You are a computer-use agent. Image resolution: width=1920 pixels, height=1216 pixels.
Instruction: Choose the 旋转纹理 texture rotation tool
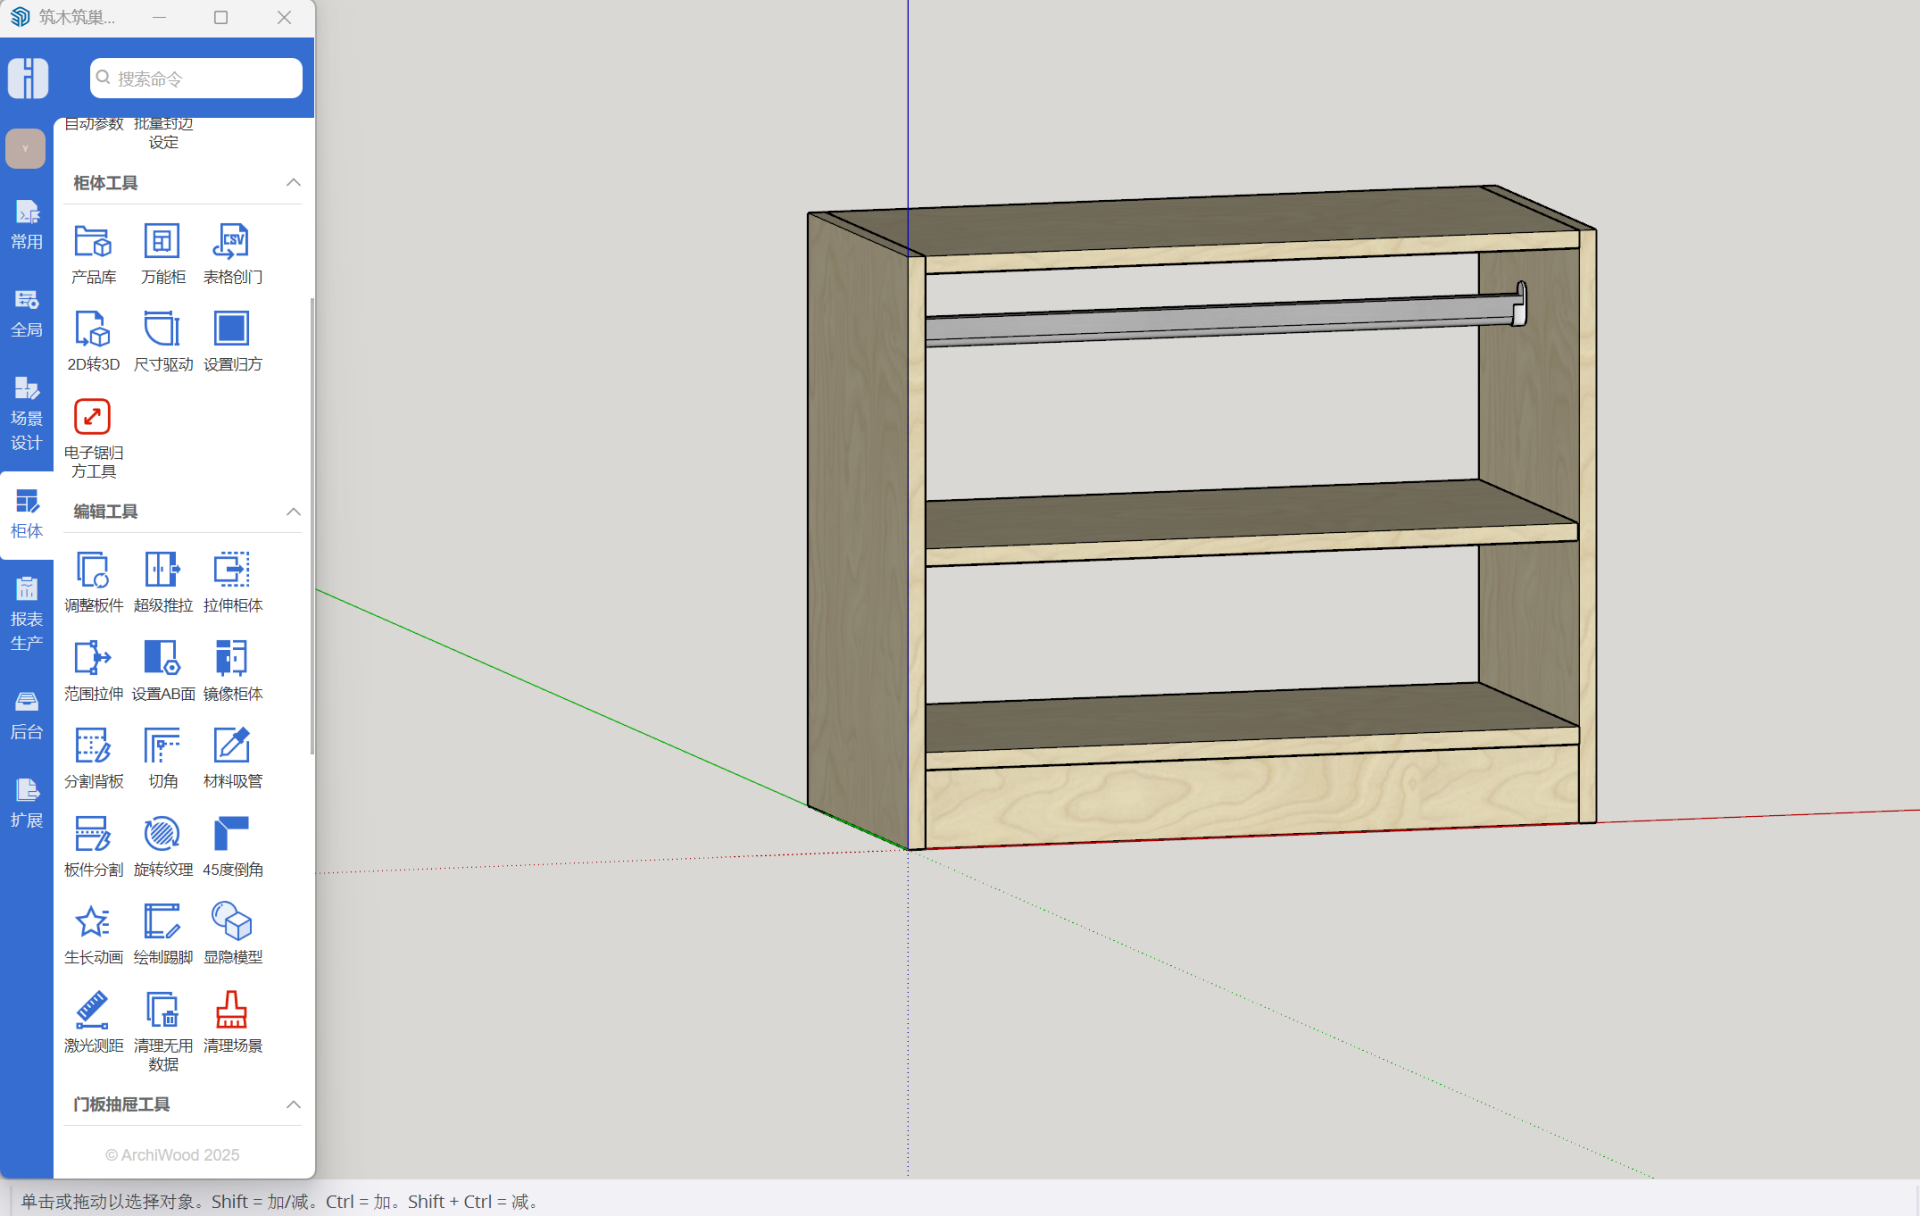tap(162, 834)
